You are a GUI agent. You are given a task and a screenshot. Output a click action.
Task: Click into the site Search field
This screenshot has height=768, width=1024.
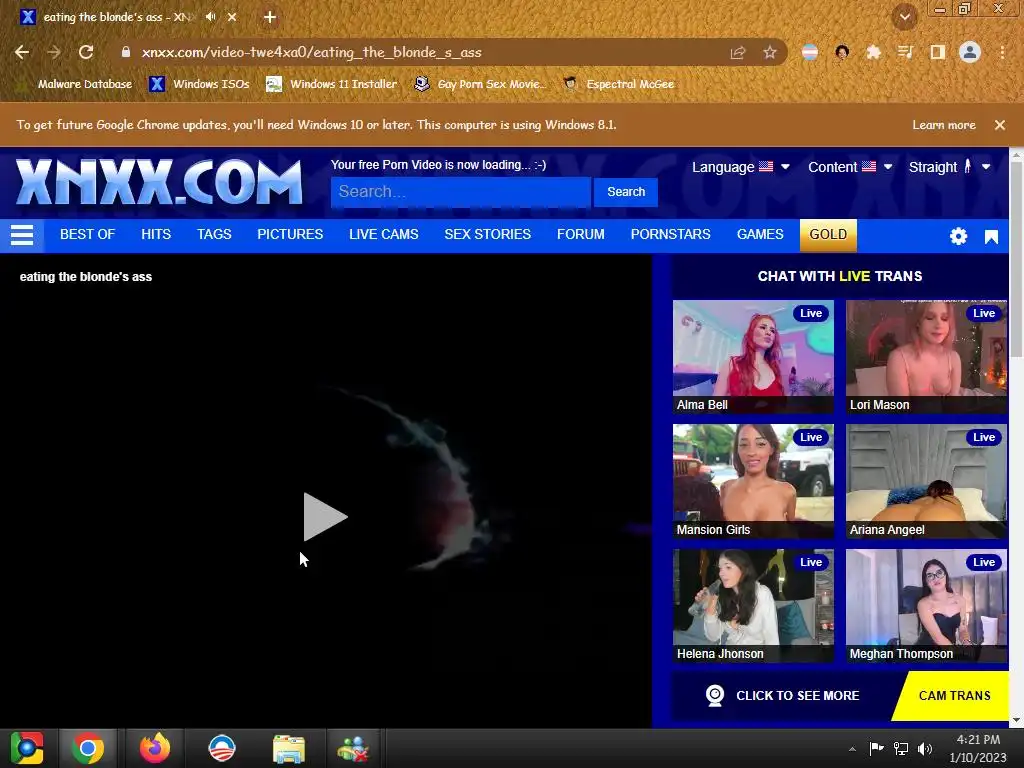tap(460, 192)
